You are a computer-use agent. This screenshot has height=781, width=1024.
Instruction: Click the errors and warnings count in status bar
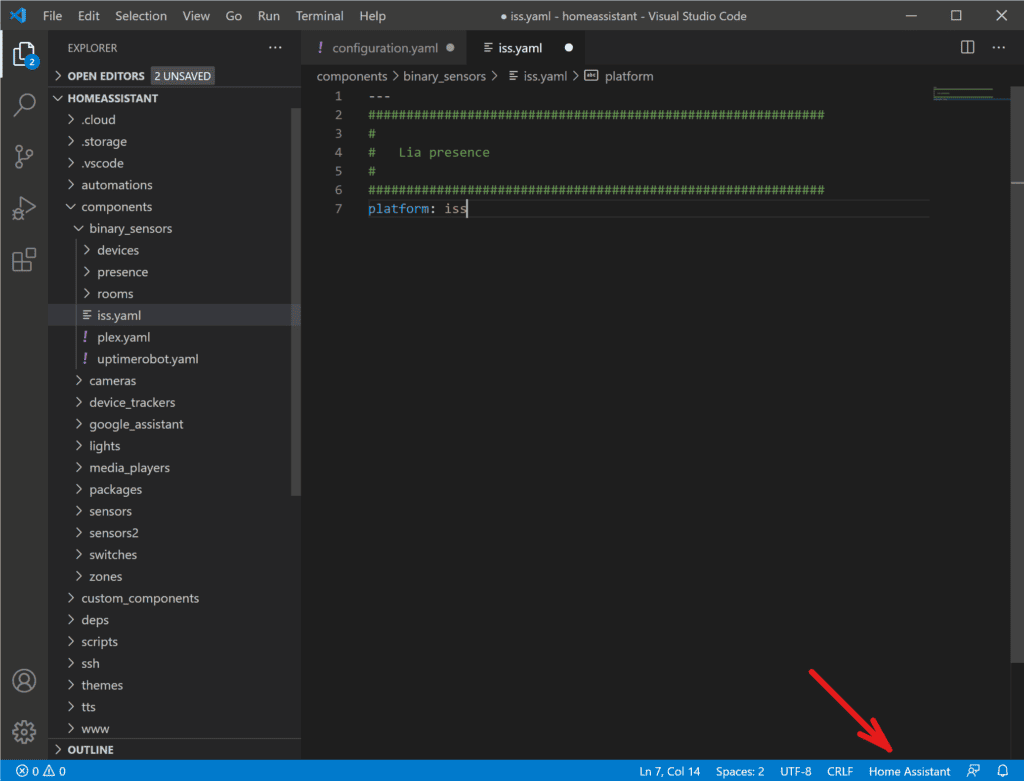point(40,771)
